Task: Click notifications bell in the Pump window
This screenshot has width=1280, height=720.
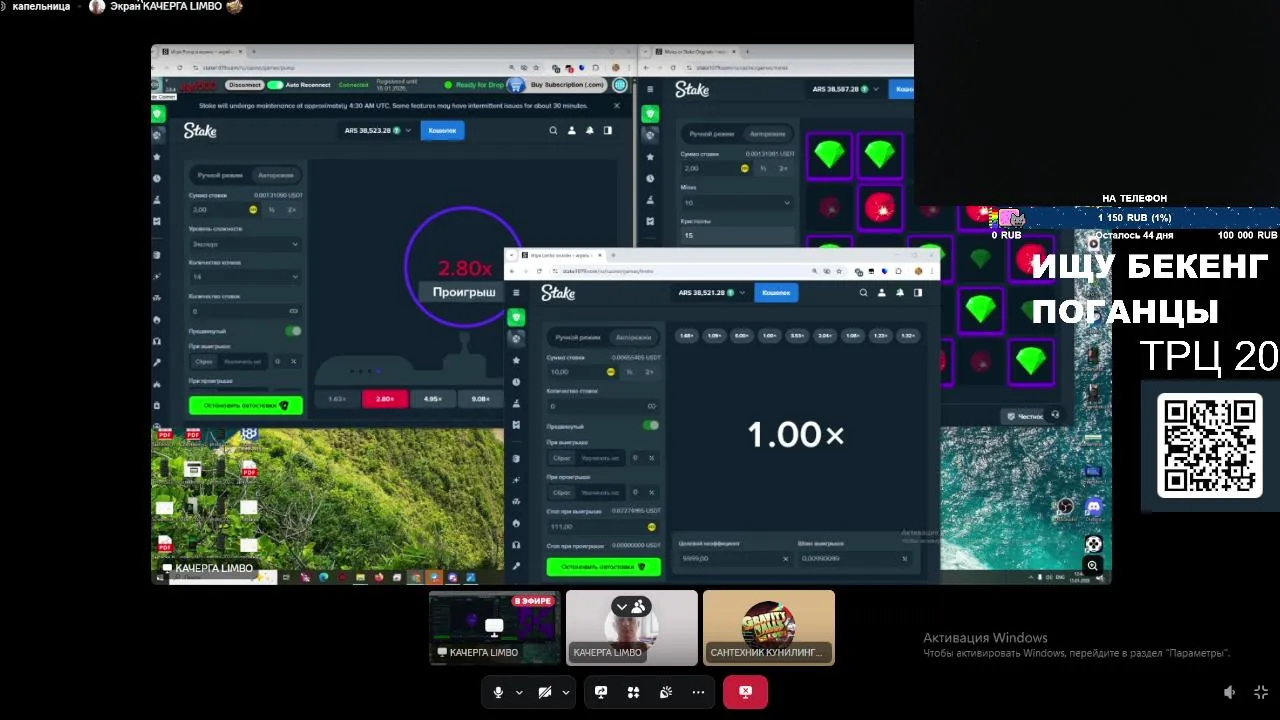Action: 589,130
